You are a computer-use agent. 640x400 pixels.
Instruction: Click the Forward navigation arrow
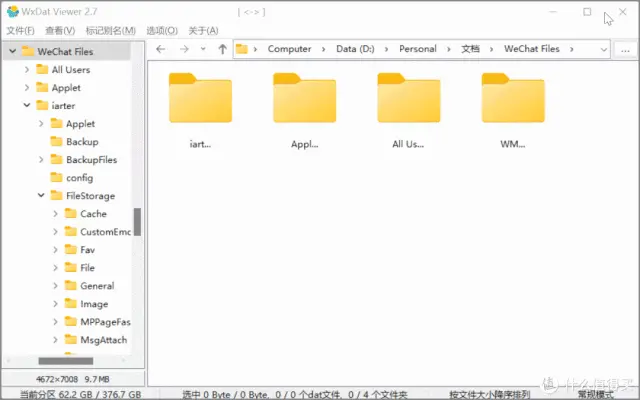click(x=184, y=49)
